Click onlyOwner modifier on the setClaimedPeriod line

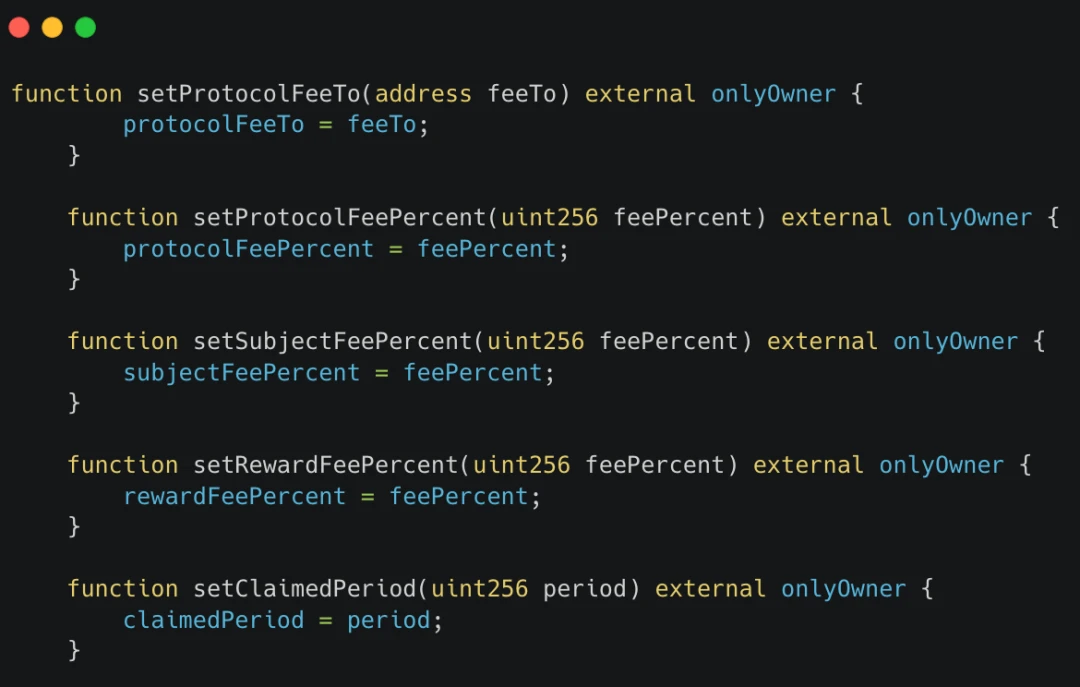[843, 589]
